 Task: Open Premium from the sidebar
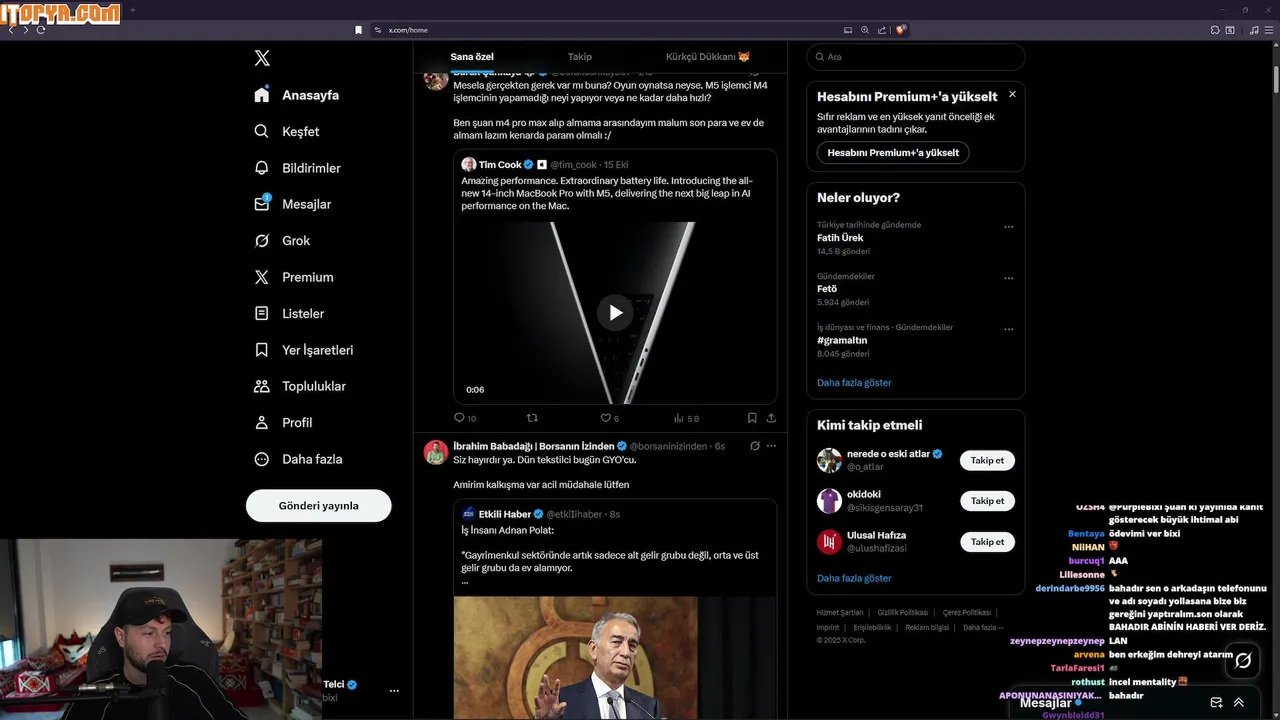pyautogui.click(x=293, y=277)
